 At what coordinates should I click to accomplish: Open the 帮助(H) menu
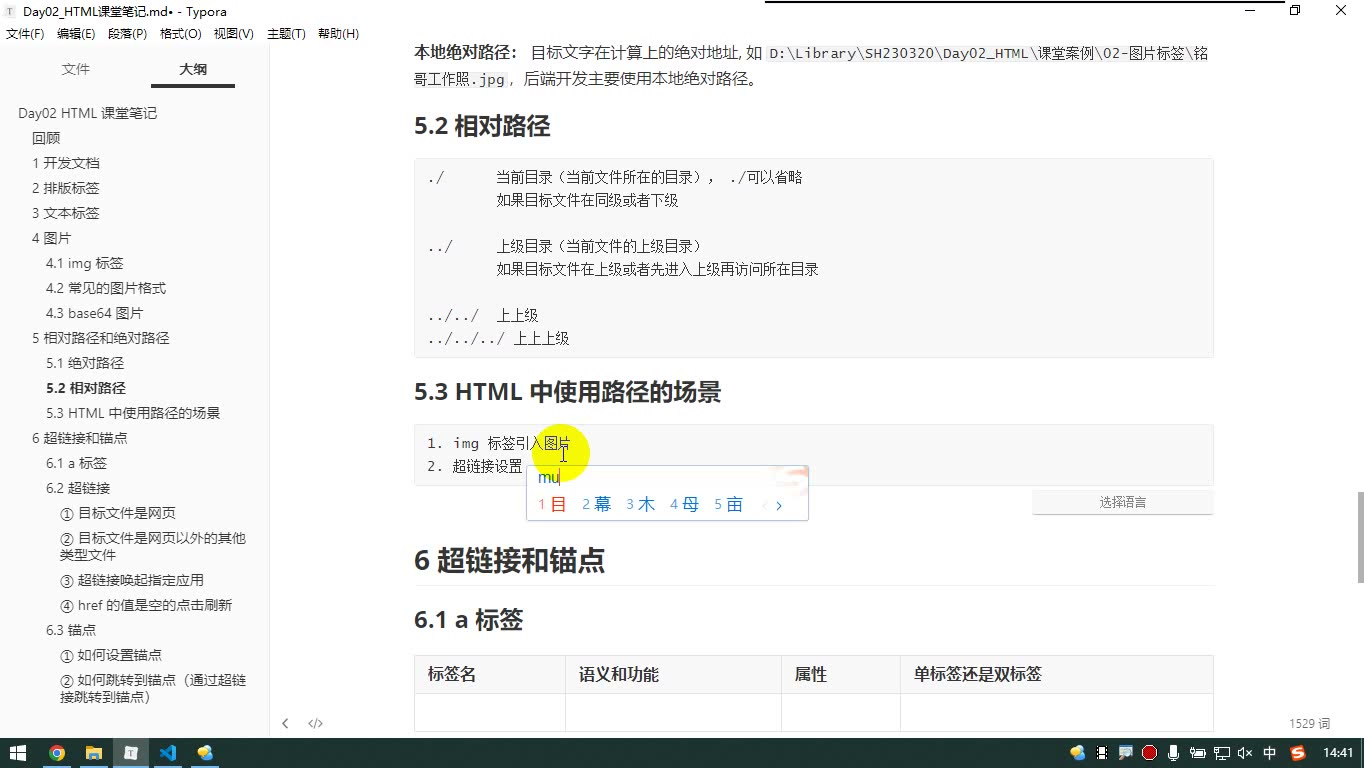tap(338, 34)
